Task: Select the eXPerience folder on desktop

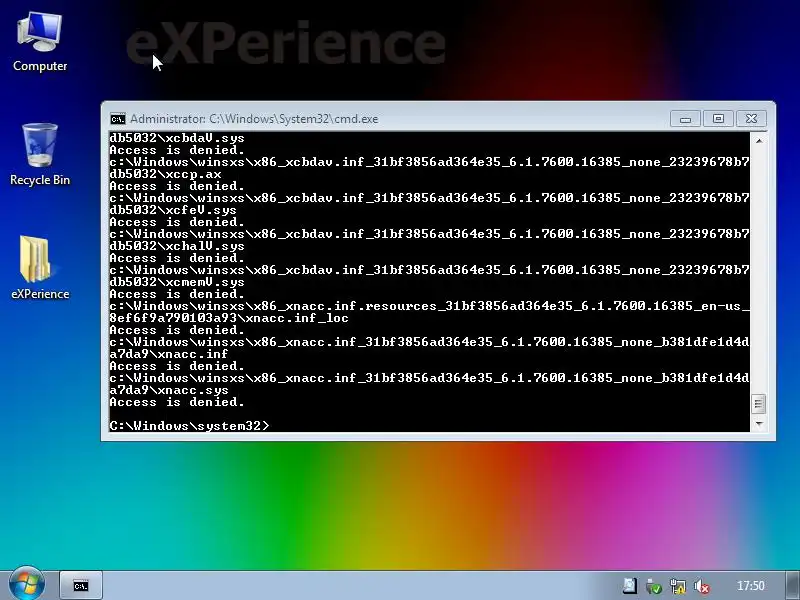Action: (x=40, y=268)
